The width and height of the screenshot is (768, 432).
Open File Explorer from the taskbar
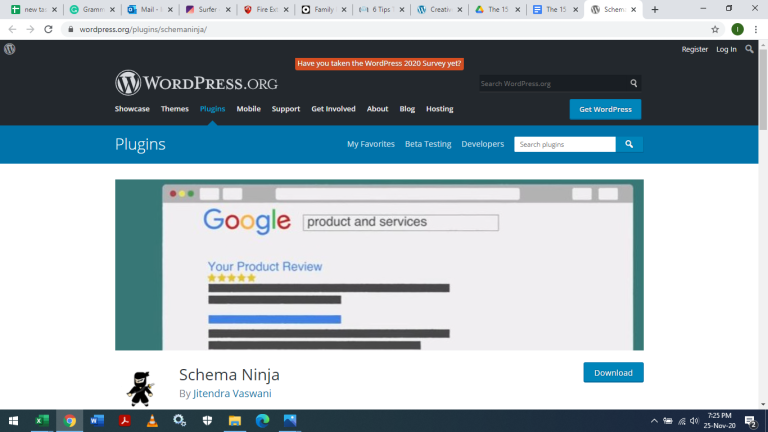pyautogui.click(x=235, y=421)
